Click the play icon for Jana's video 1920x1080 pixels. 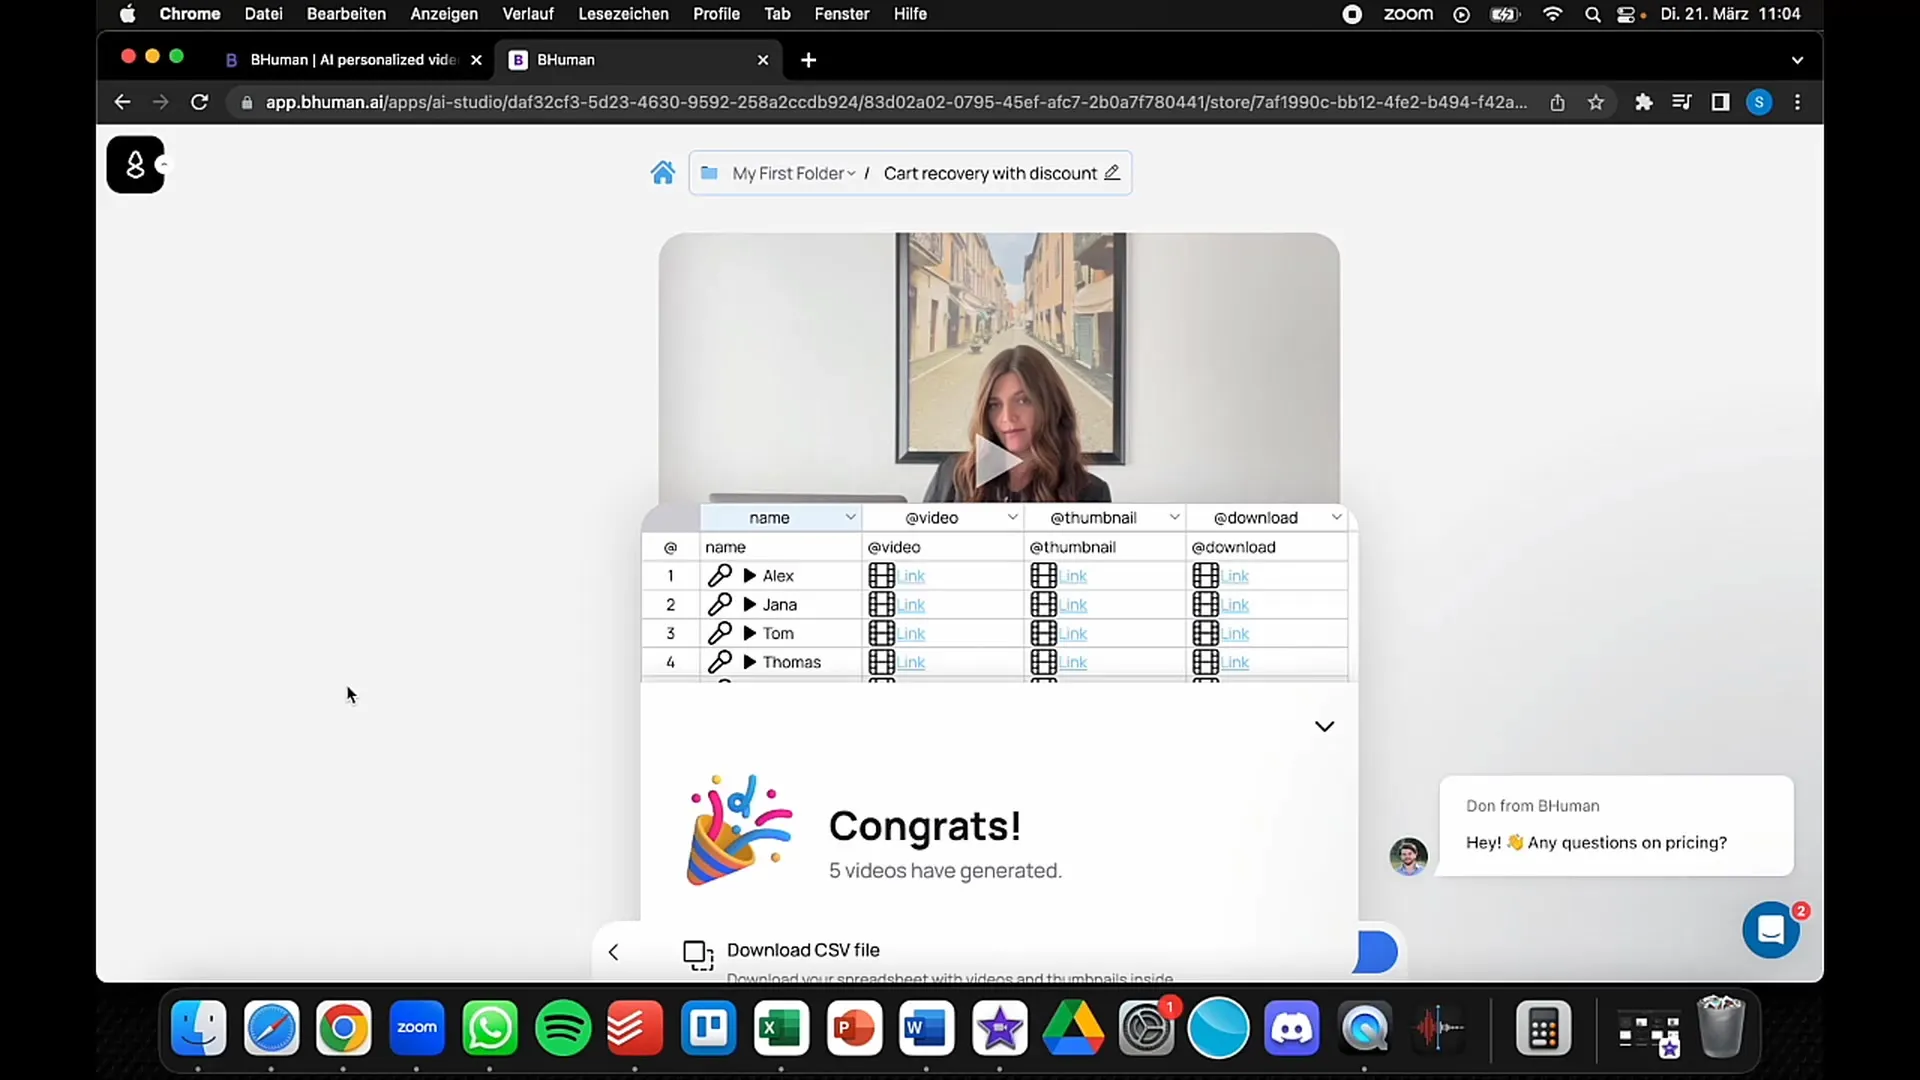(749, 604)
